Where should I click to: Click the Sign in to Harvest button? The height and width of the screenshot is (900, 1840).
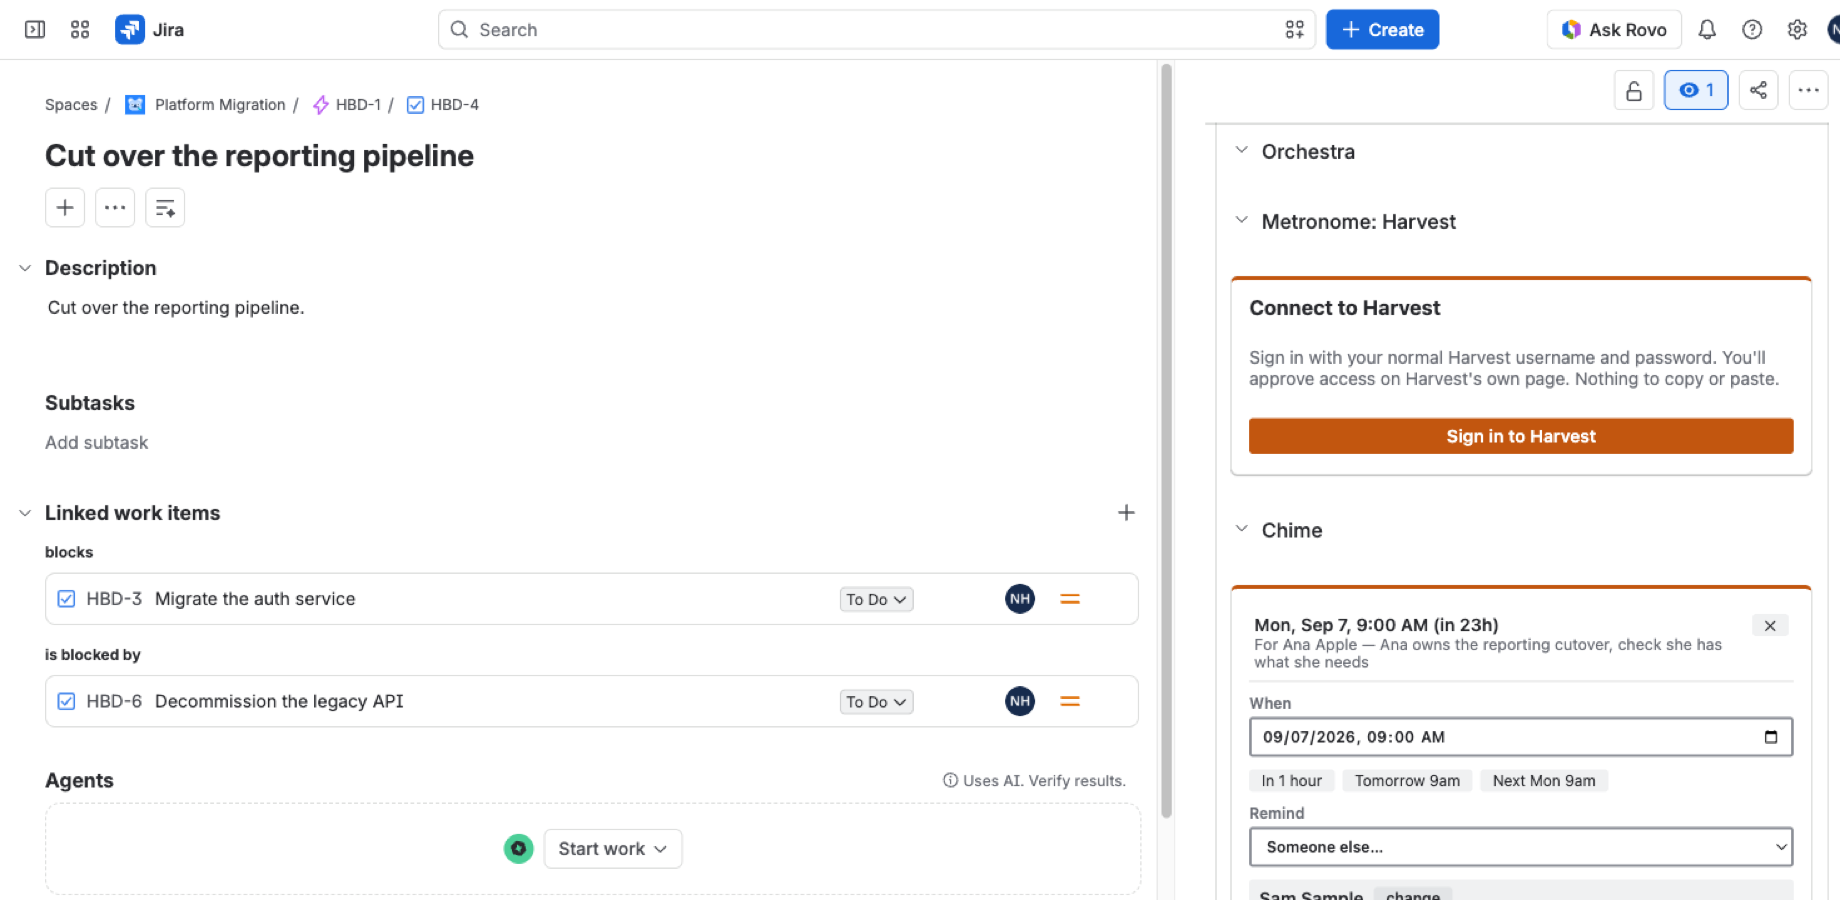point(1521,436)
